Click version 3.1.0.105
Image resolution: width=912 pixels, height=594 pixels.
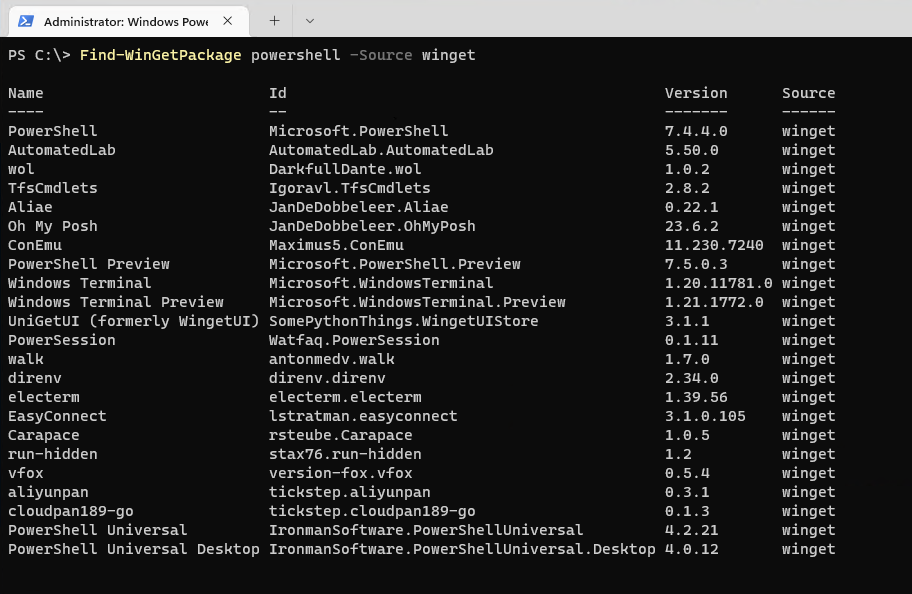705,417
